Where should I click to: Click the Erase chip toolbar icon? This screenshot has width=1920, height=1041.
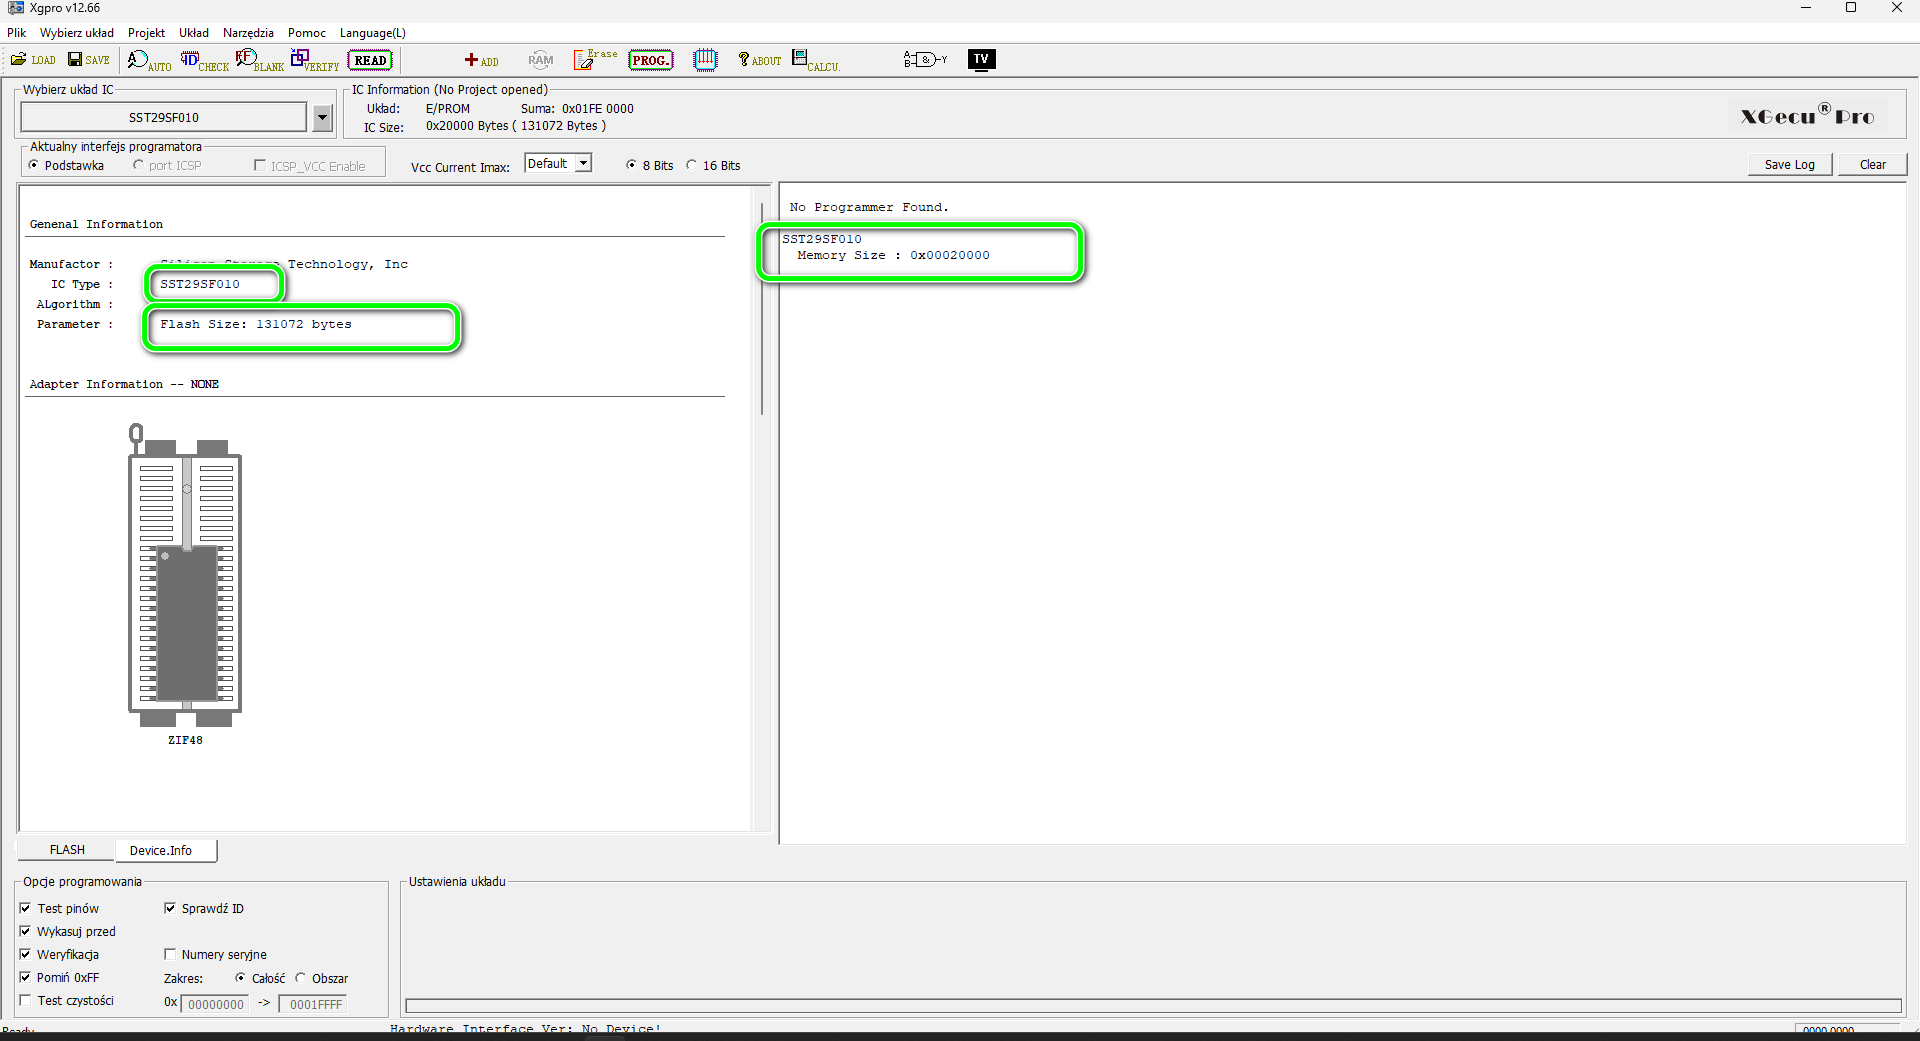595,60
